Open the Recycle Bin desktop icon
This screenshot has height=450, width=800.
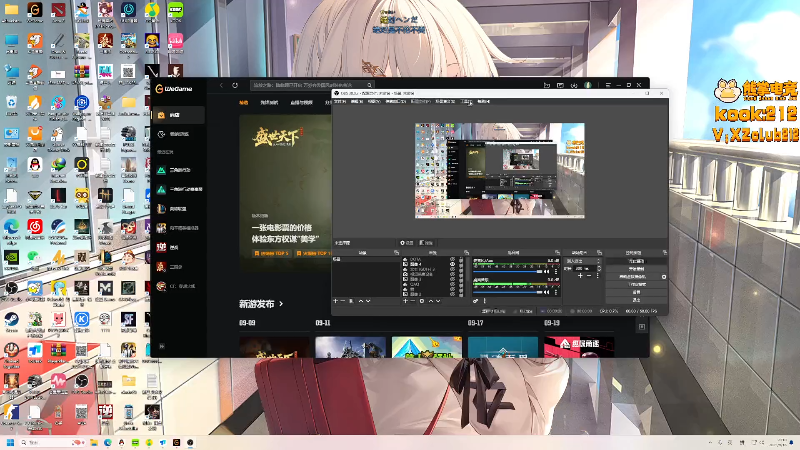pos(11,105)
